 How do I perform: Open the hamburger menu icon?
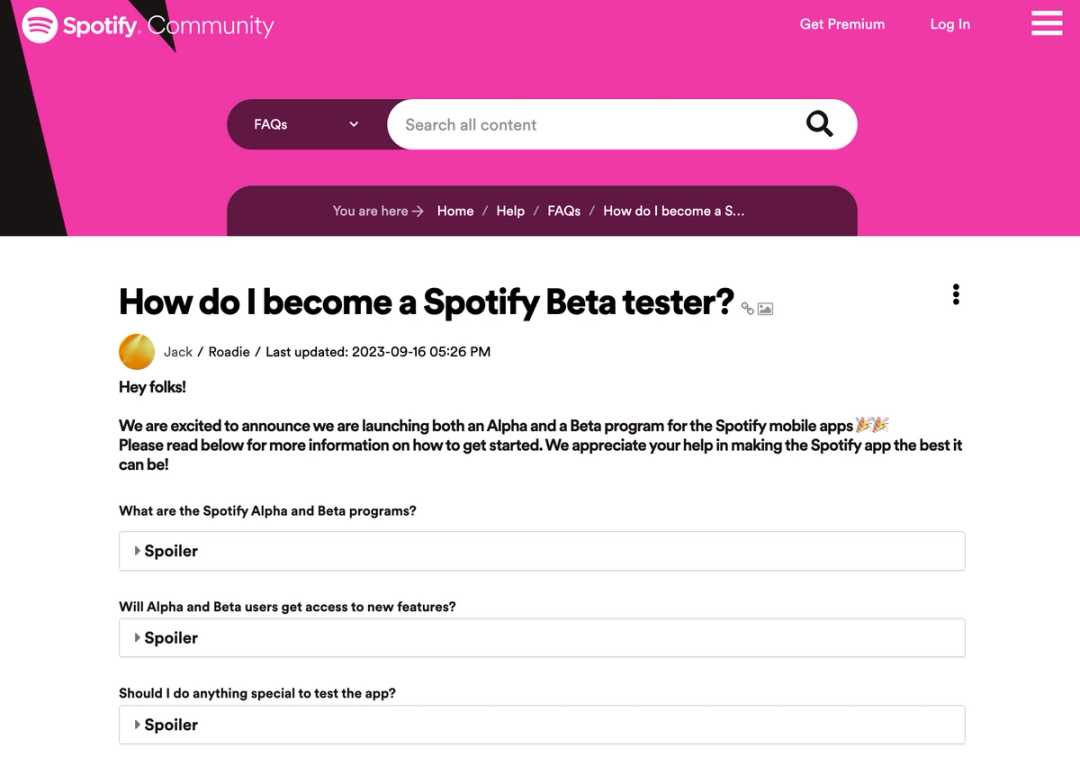tap(1046, 22)
